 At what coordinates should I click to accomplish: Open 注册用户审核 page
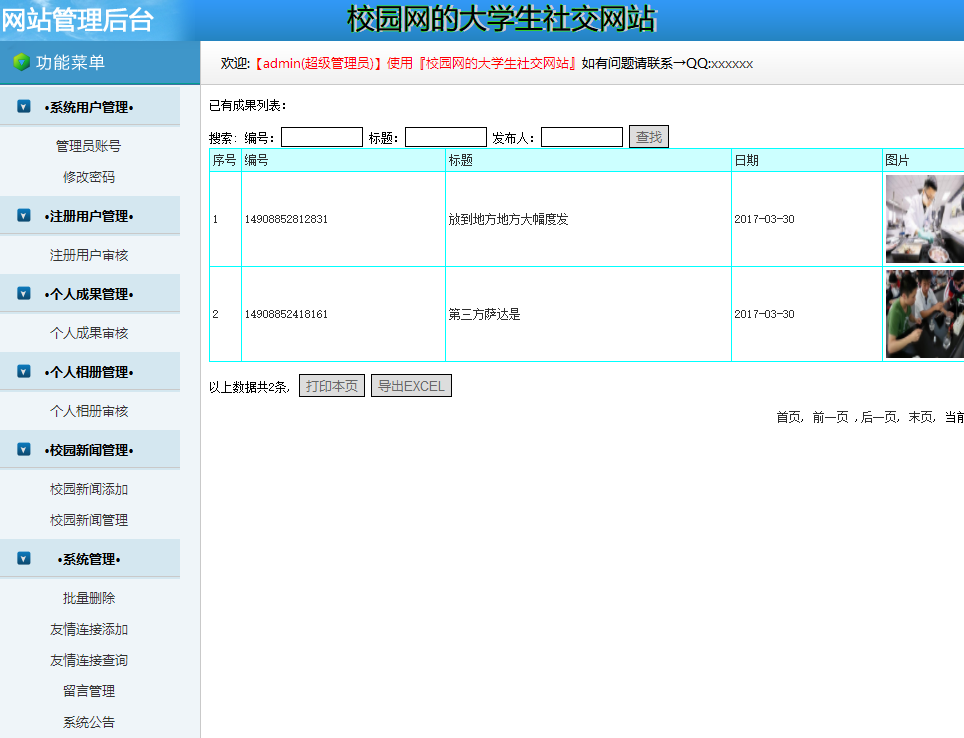89,255
